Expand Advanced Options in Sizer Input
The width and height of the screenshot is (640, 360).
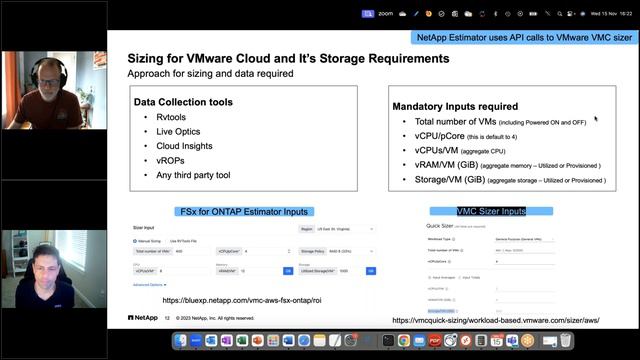(149, 285)
